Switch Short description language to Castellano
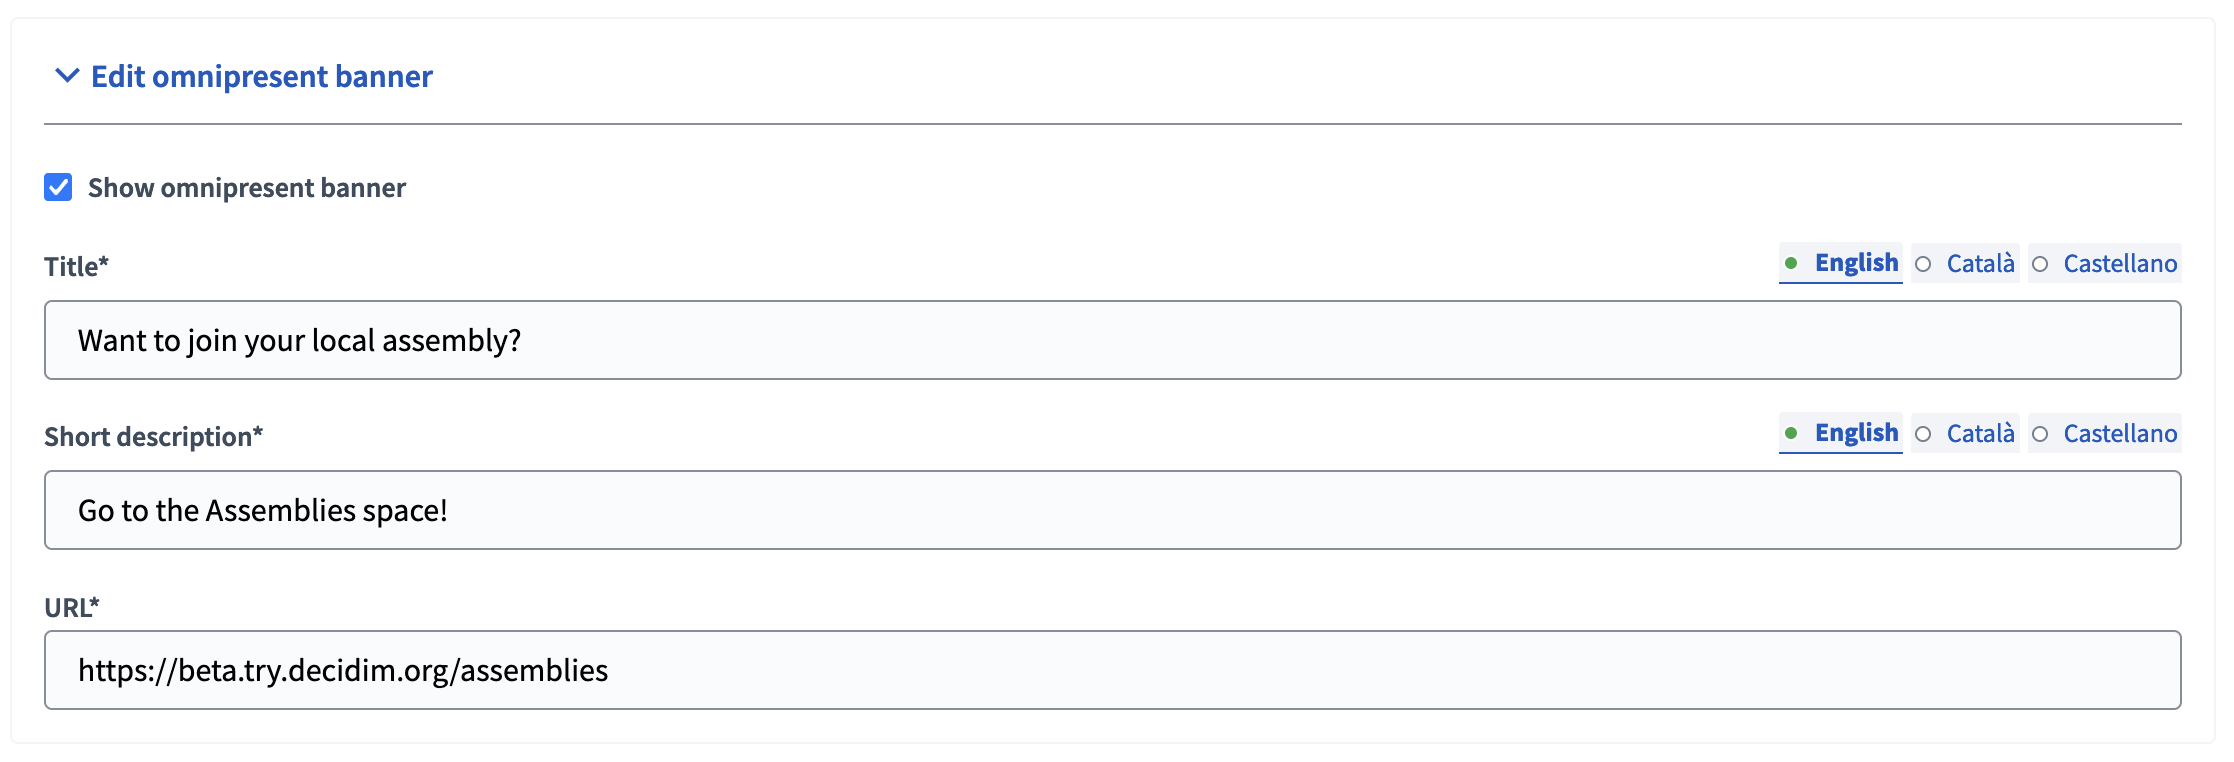 (2120, 434)
